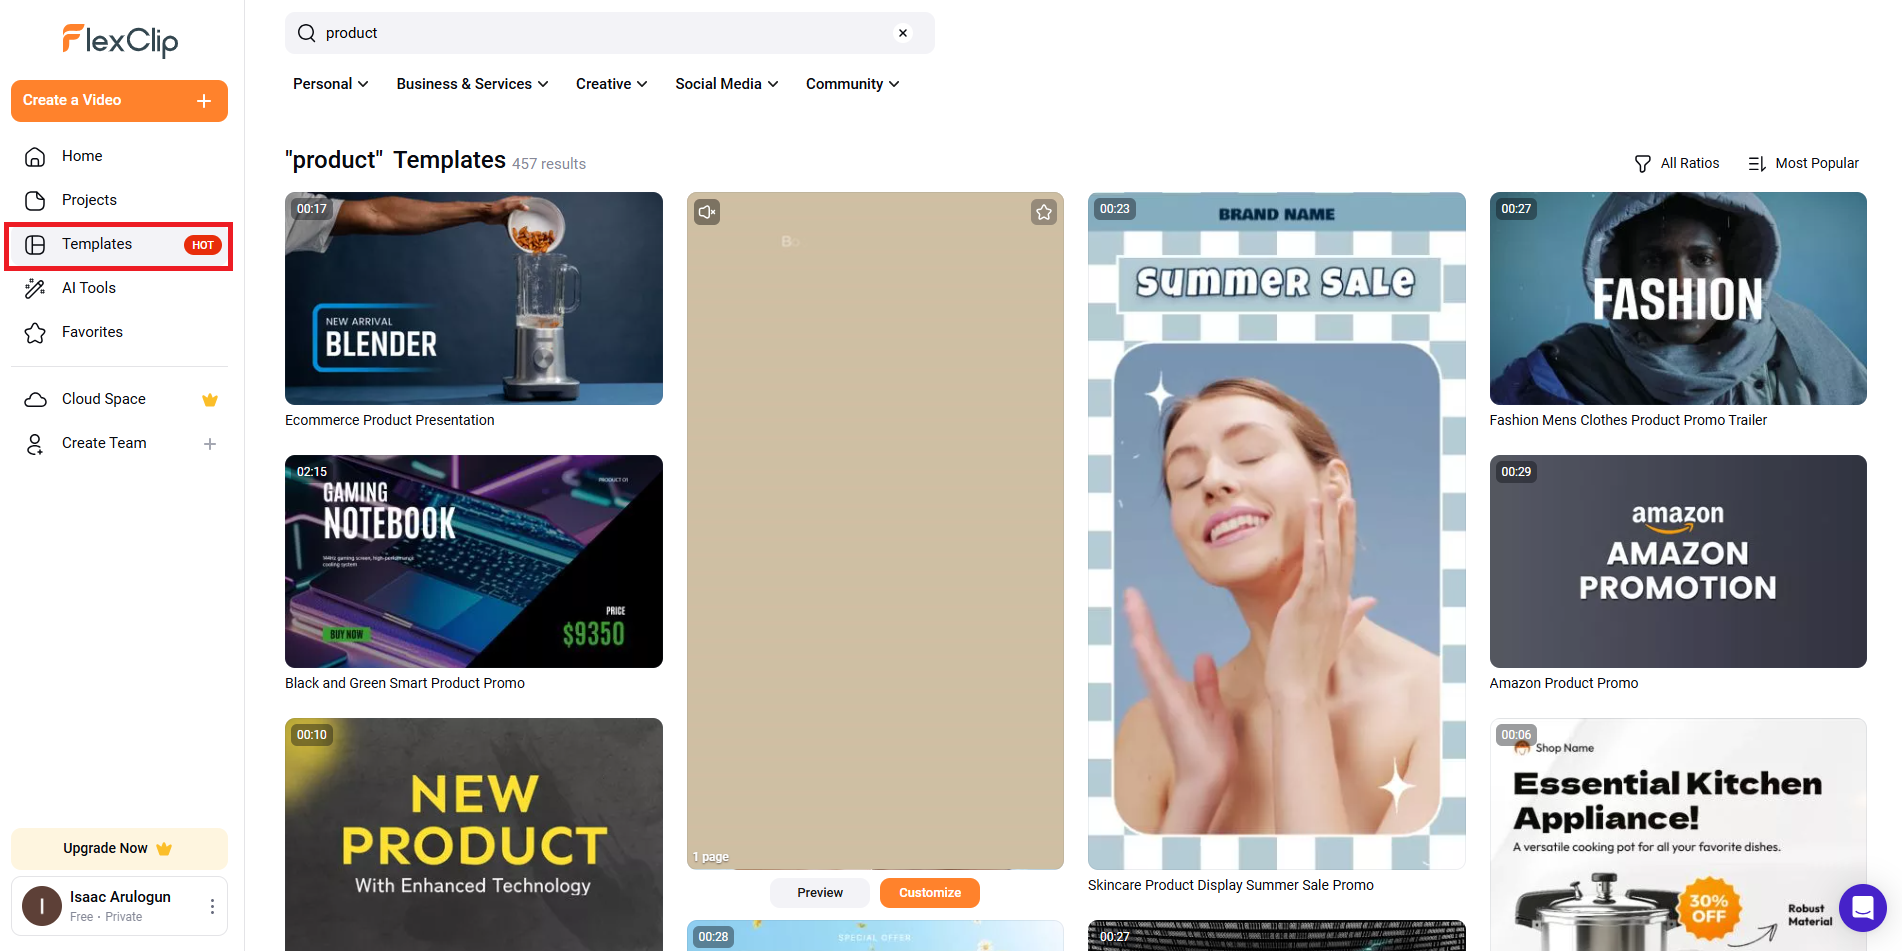Click Fashion Mens Clothes Product Promo Trailer title
Viewport: 1902px width, 951px height.
tap(1628, 420)
